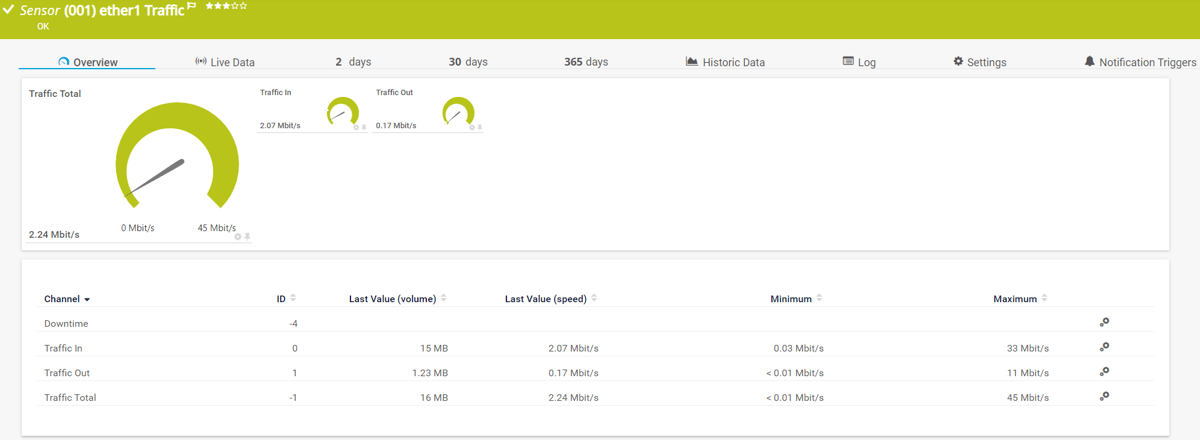1200x440 pixels.
Task: Click pin icon under Traffic Total gauge
Action: [x=248, y=237]
